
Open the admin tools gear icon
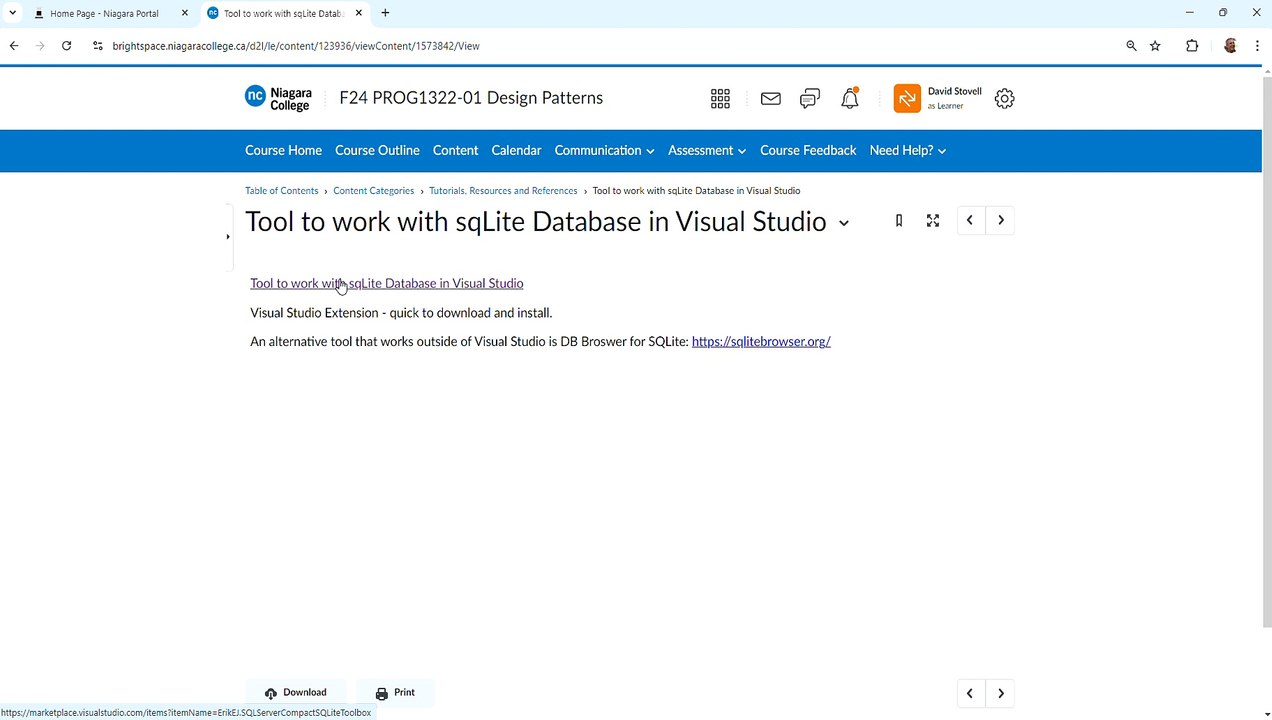1004,98
